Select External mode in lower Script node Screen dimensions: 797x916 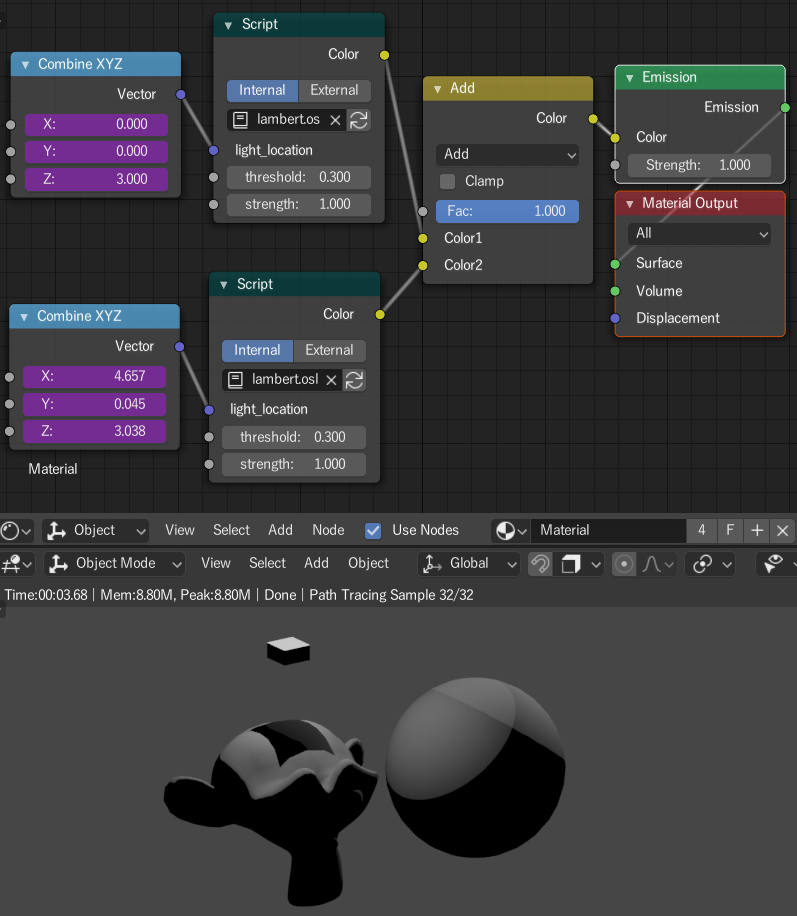coord(329,351)
